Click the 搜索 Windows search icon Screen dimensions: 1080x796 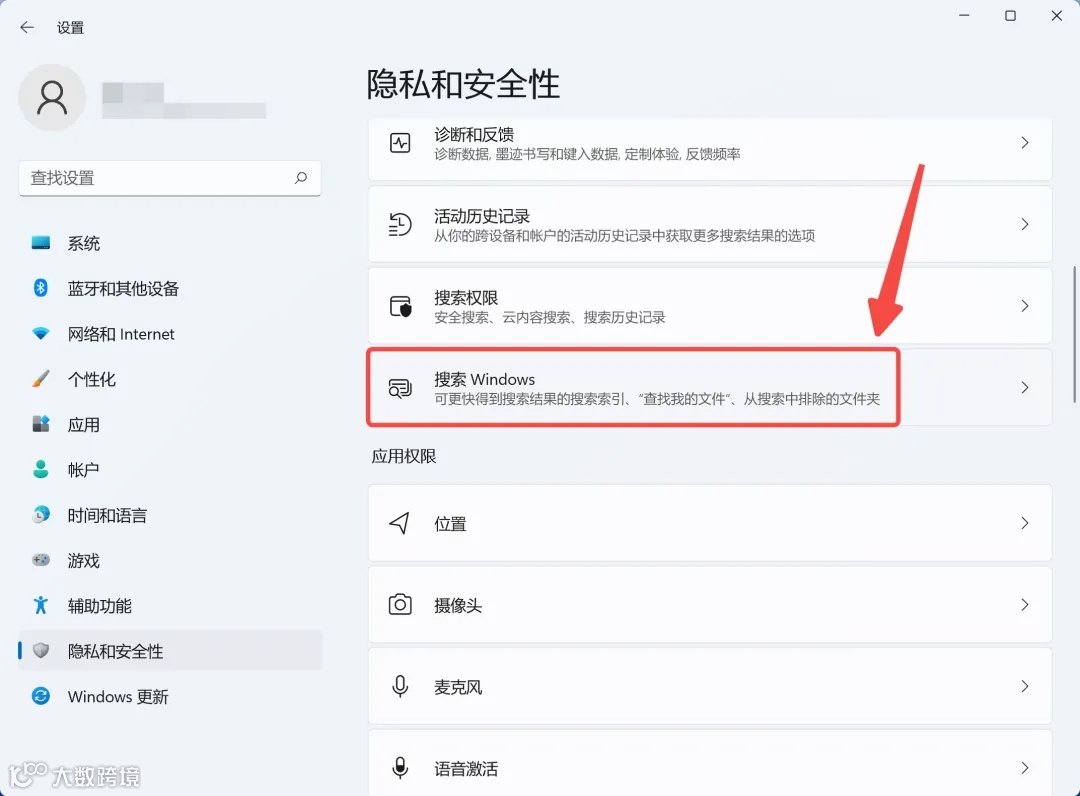[x=400, y=388]
